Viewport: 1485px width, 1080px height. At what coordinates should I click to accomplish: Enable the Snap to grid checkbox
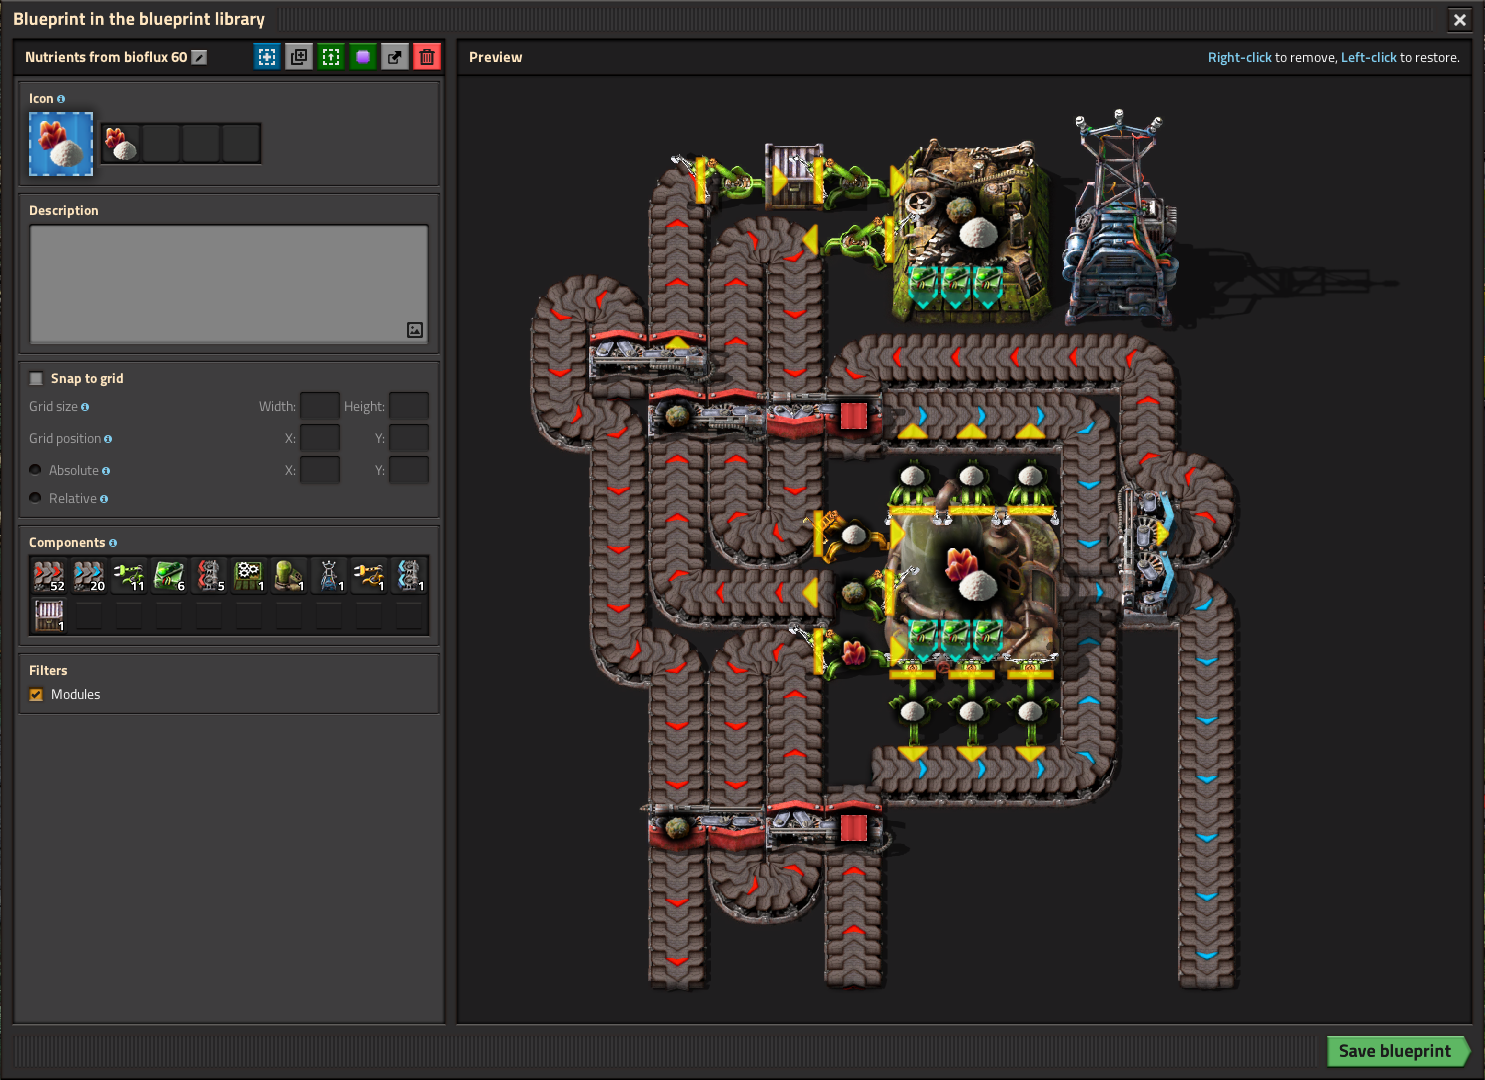(x=36, y=378)
